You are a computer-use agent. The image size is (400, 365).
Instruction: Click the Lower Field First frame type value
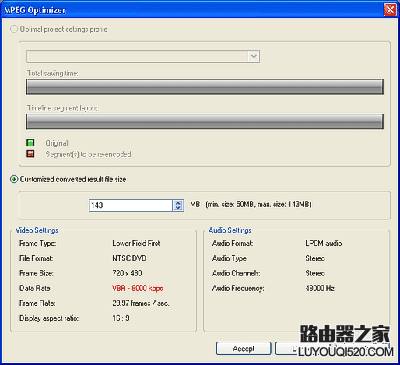136,243
